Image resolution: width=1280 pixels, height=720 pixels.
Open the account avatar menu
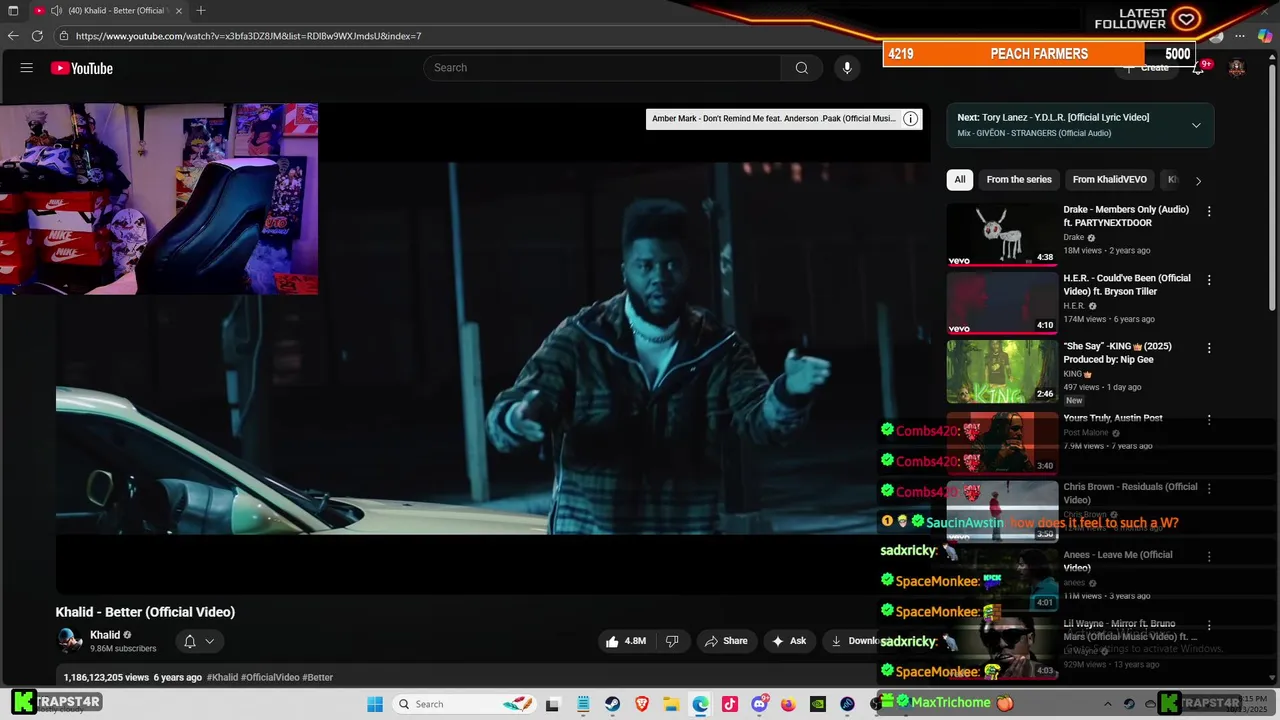point(1237,68)
